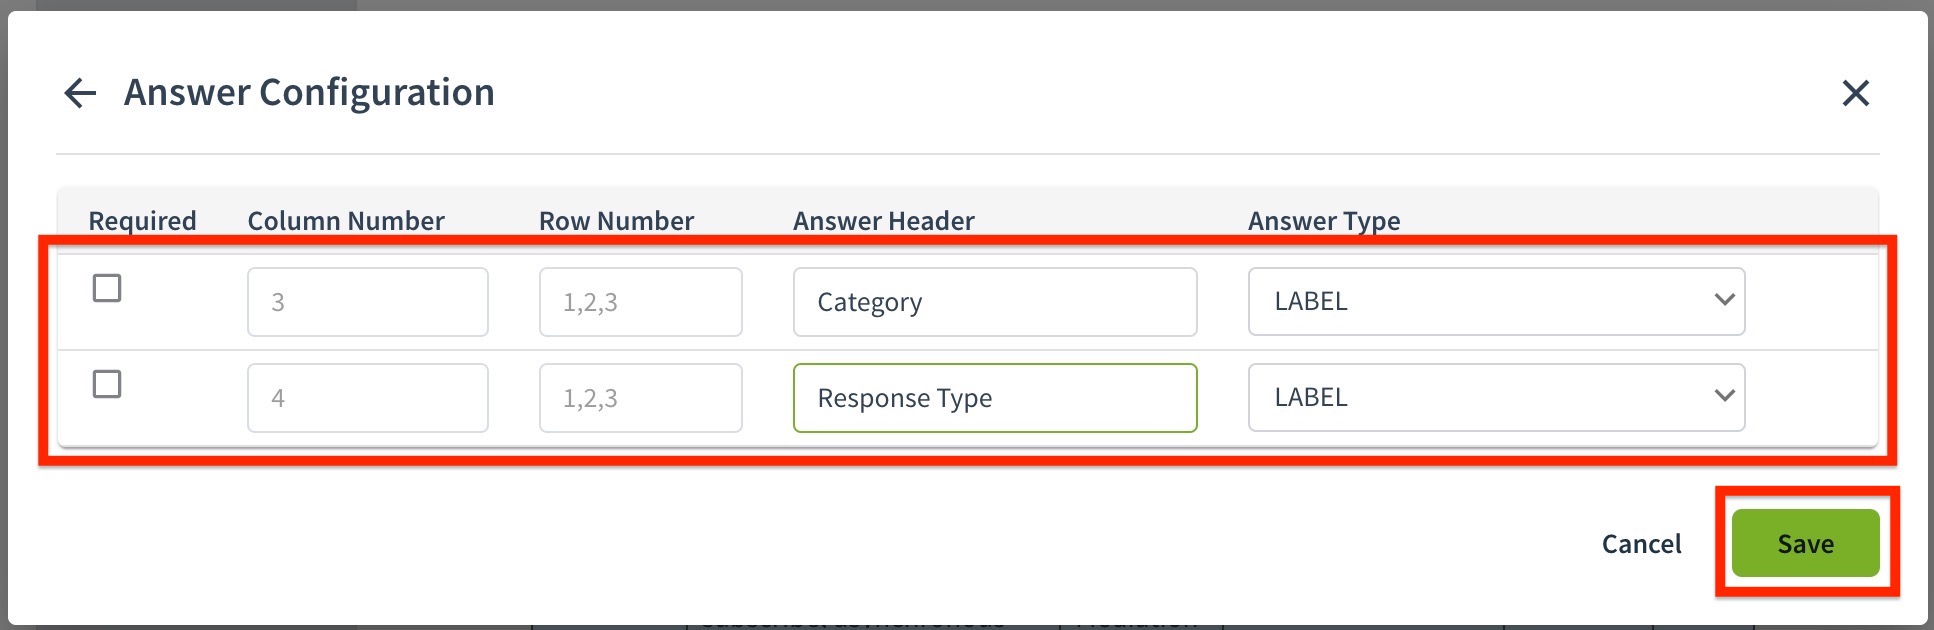
Task: Click the Answer Type column header
Action: [1324, 221]
